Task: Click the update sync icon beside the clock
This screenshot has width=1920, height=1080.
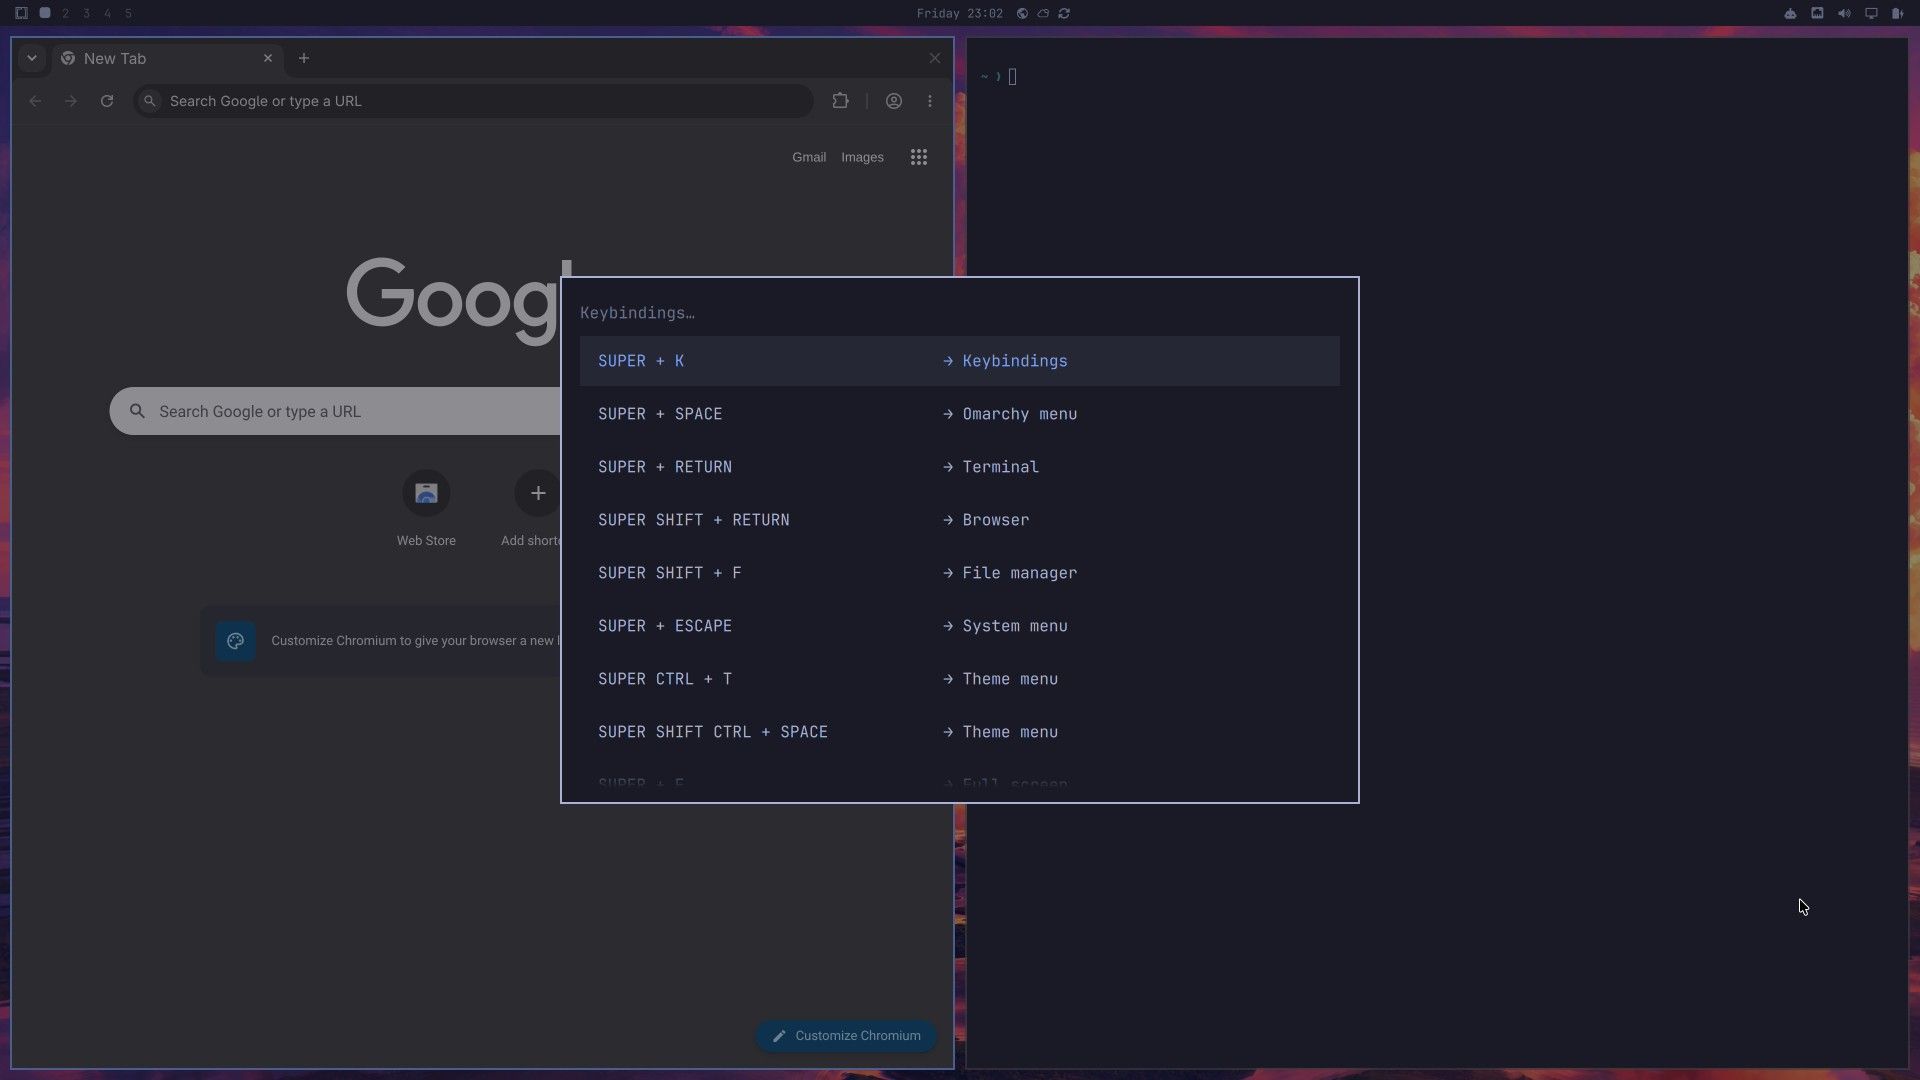Action: 1064,13
